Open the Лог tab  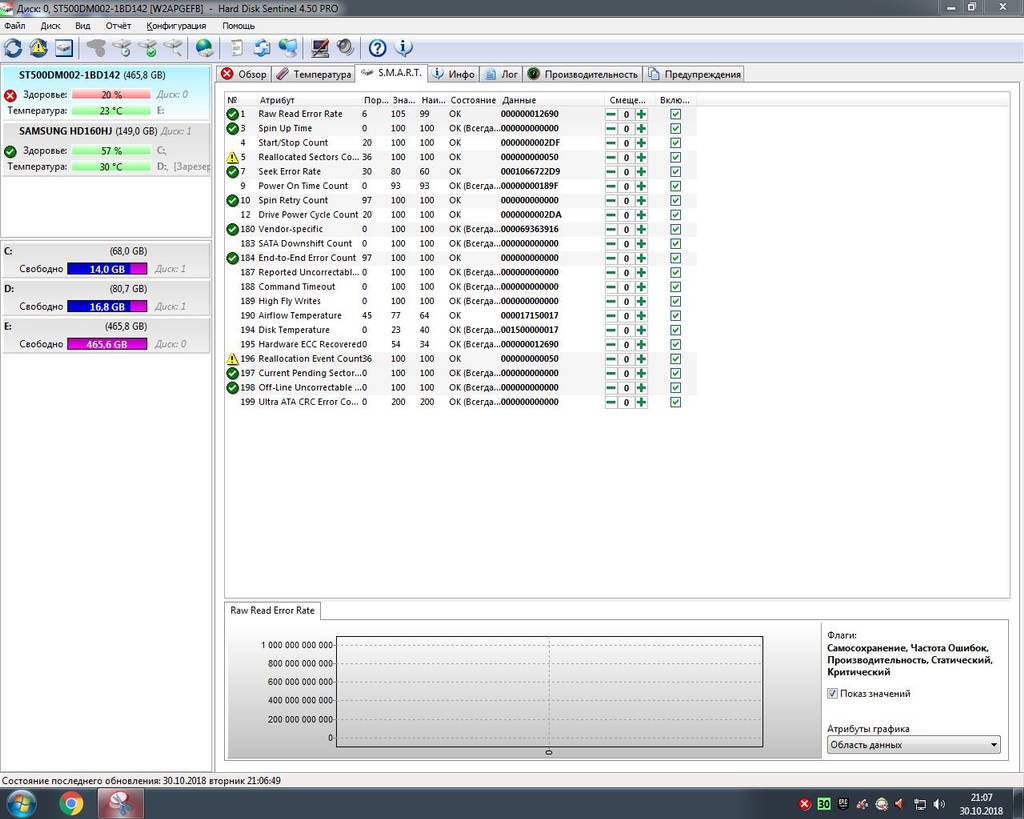(x=501, y=74)
